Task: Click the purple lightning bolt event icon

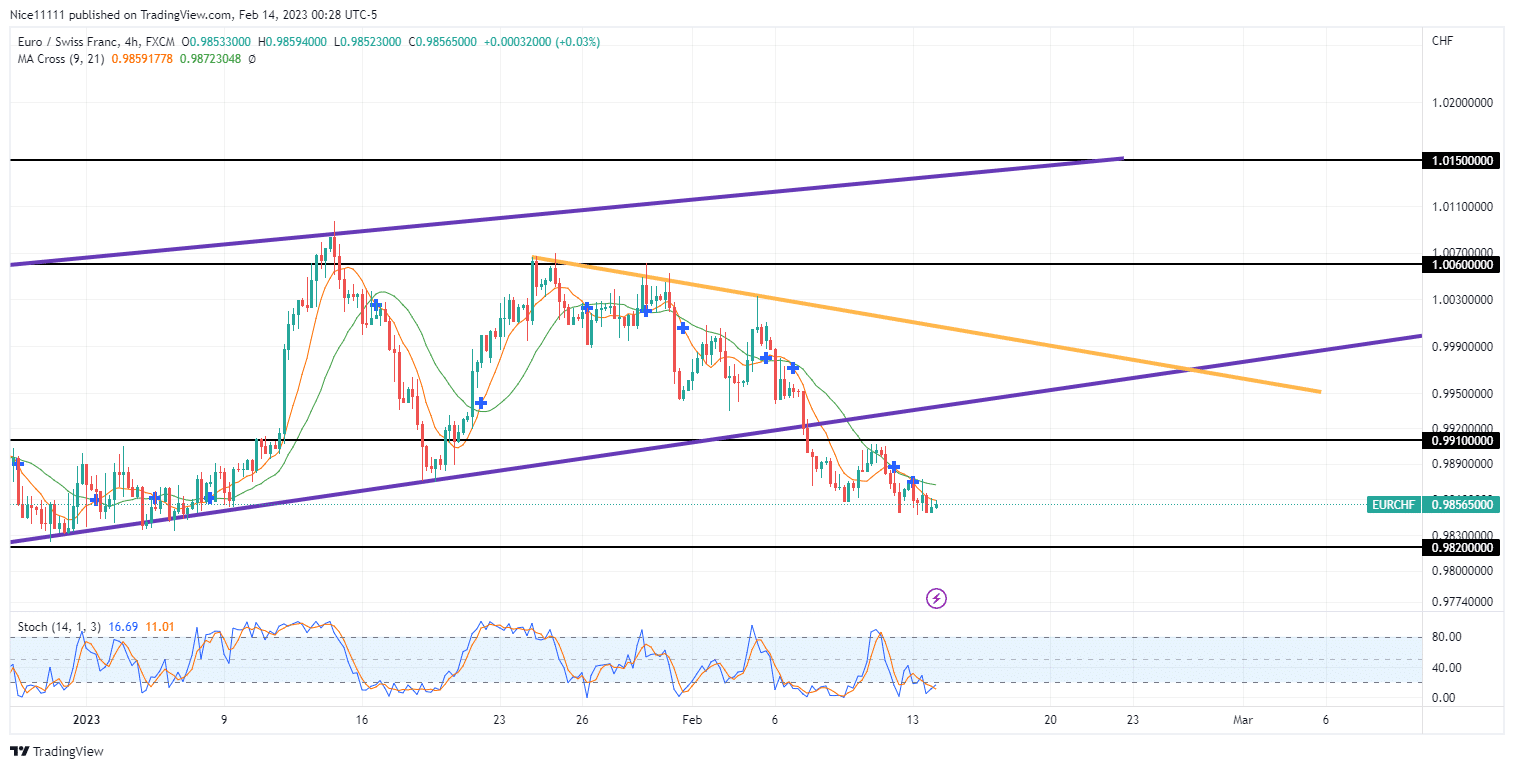Action: click(937, 598)
